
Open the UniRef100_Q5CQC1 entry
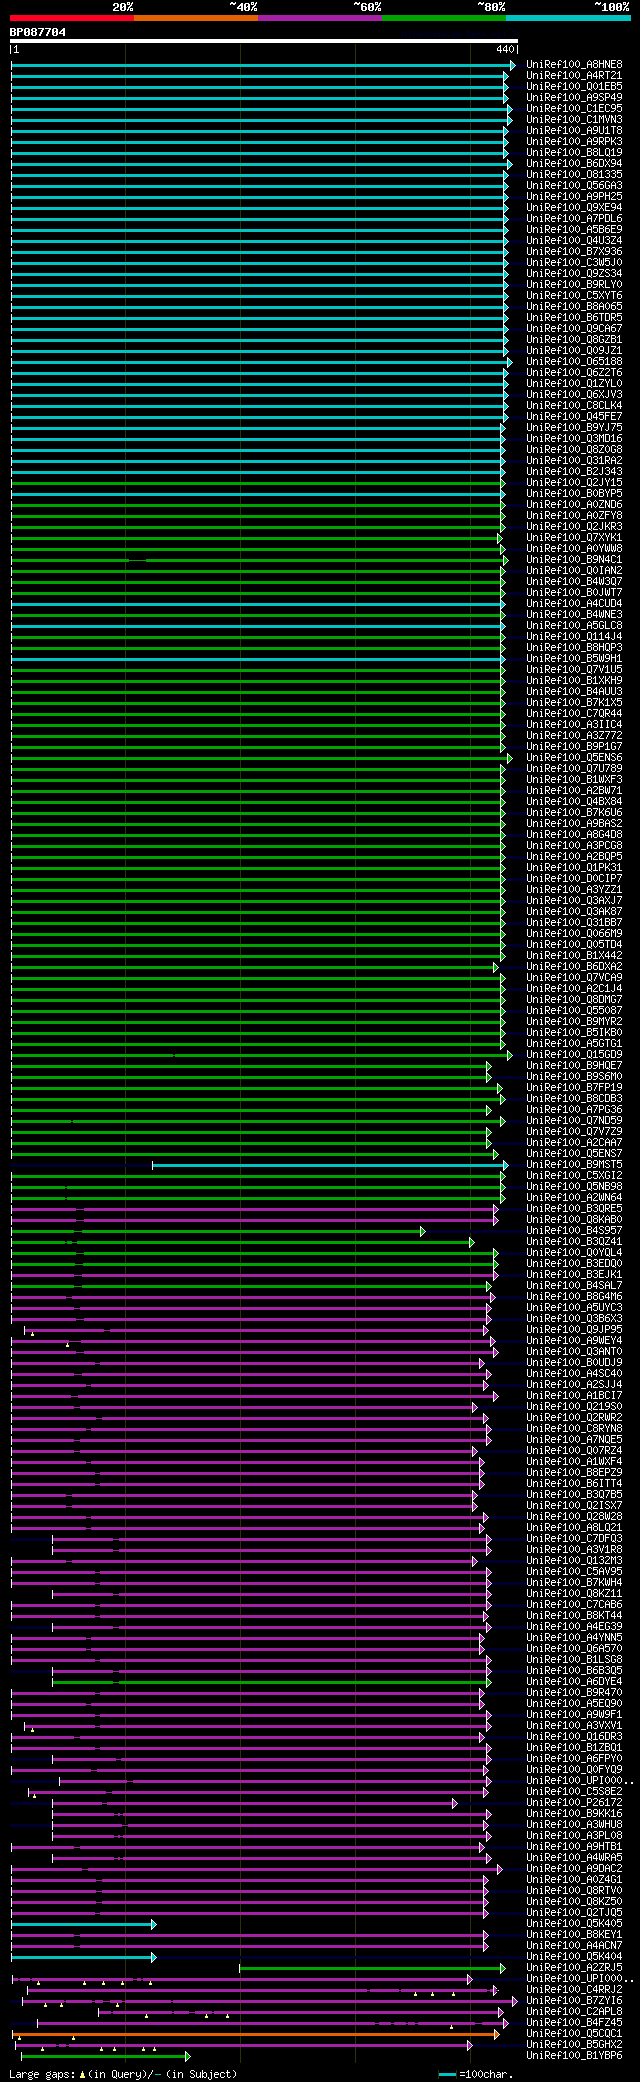(574, 2033)
